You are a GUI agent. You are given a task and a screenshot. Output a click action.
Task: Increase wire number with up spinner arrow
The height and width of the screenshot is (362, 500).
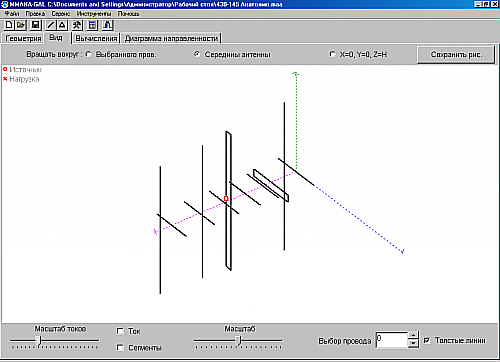(x=413, y=335)
